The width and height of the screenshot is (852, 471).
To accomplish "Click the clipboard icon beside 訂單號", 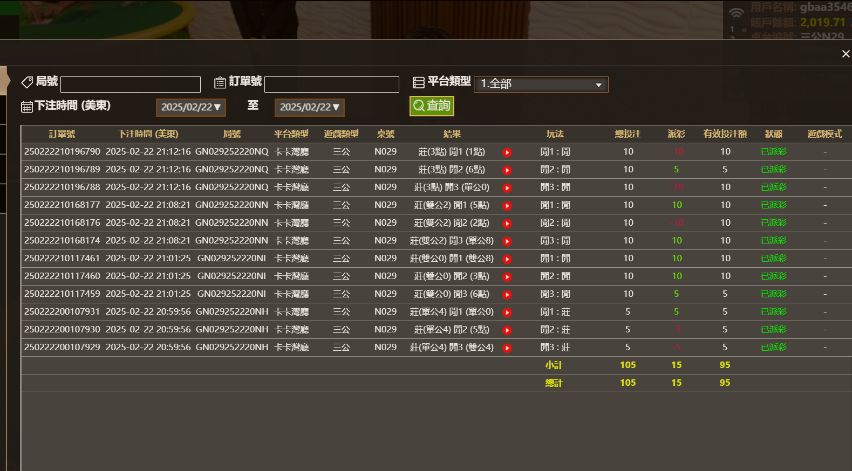I will (220, 82).
